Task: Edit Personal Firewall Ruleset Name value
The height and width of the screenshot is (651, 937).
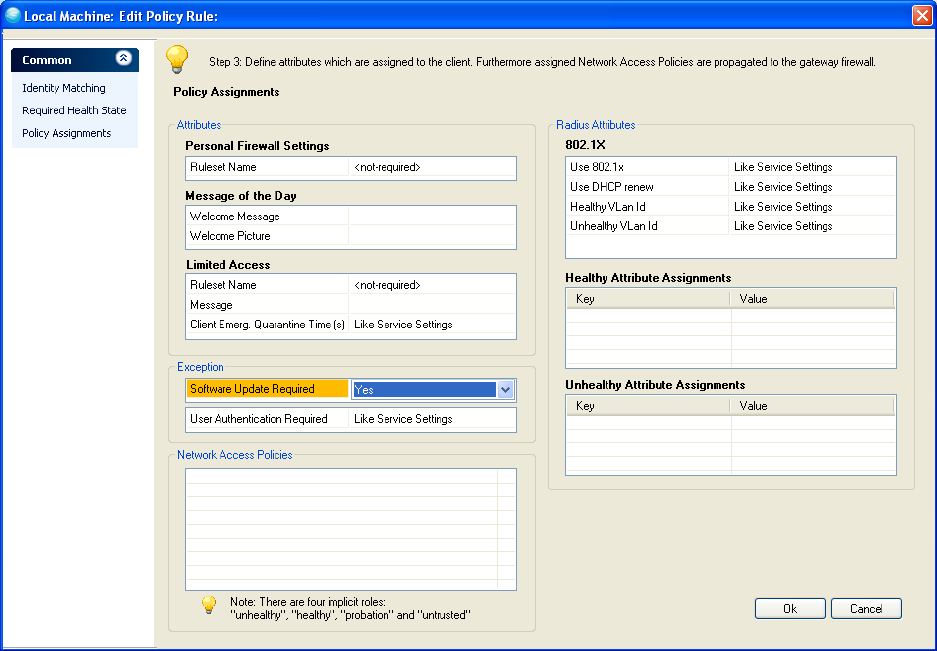Action: 432,167
